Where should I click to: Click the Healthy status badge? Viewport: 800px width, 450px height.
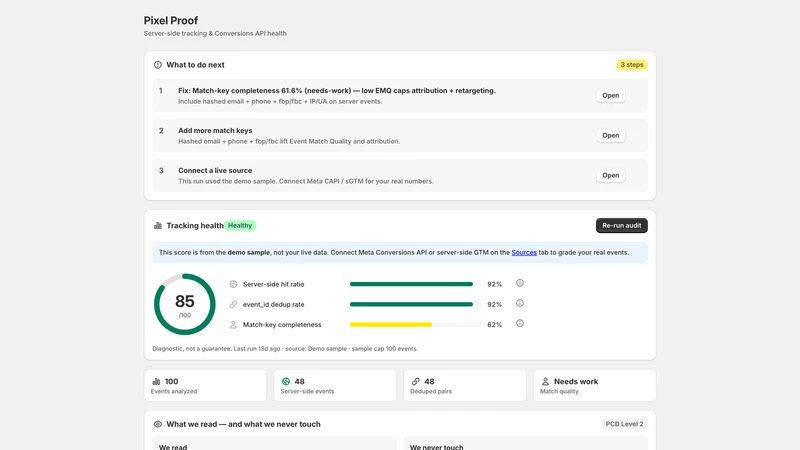tap(240, 226)
